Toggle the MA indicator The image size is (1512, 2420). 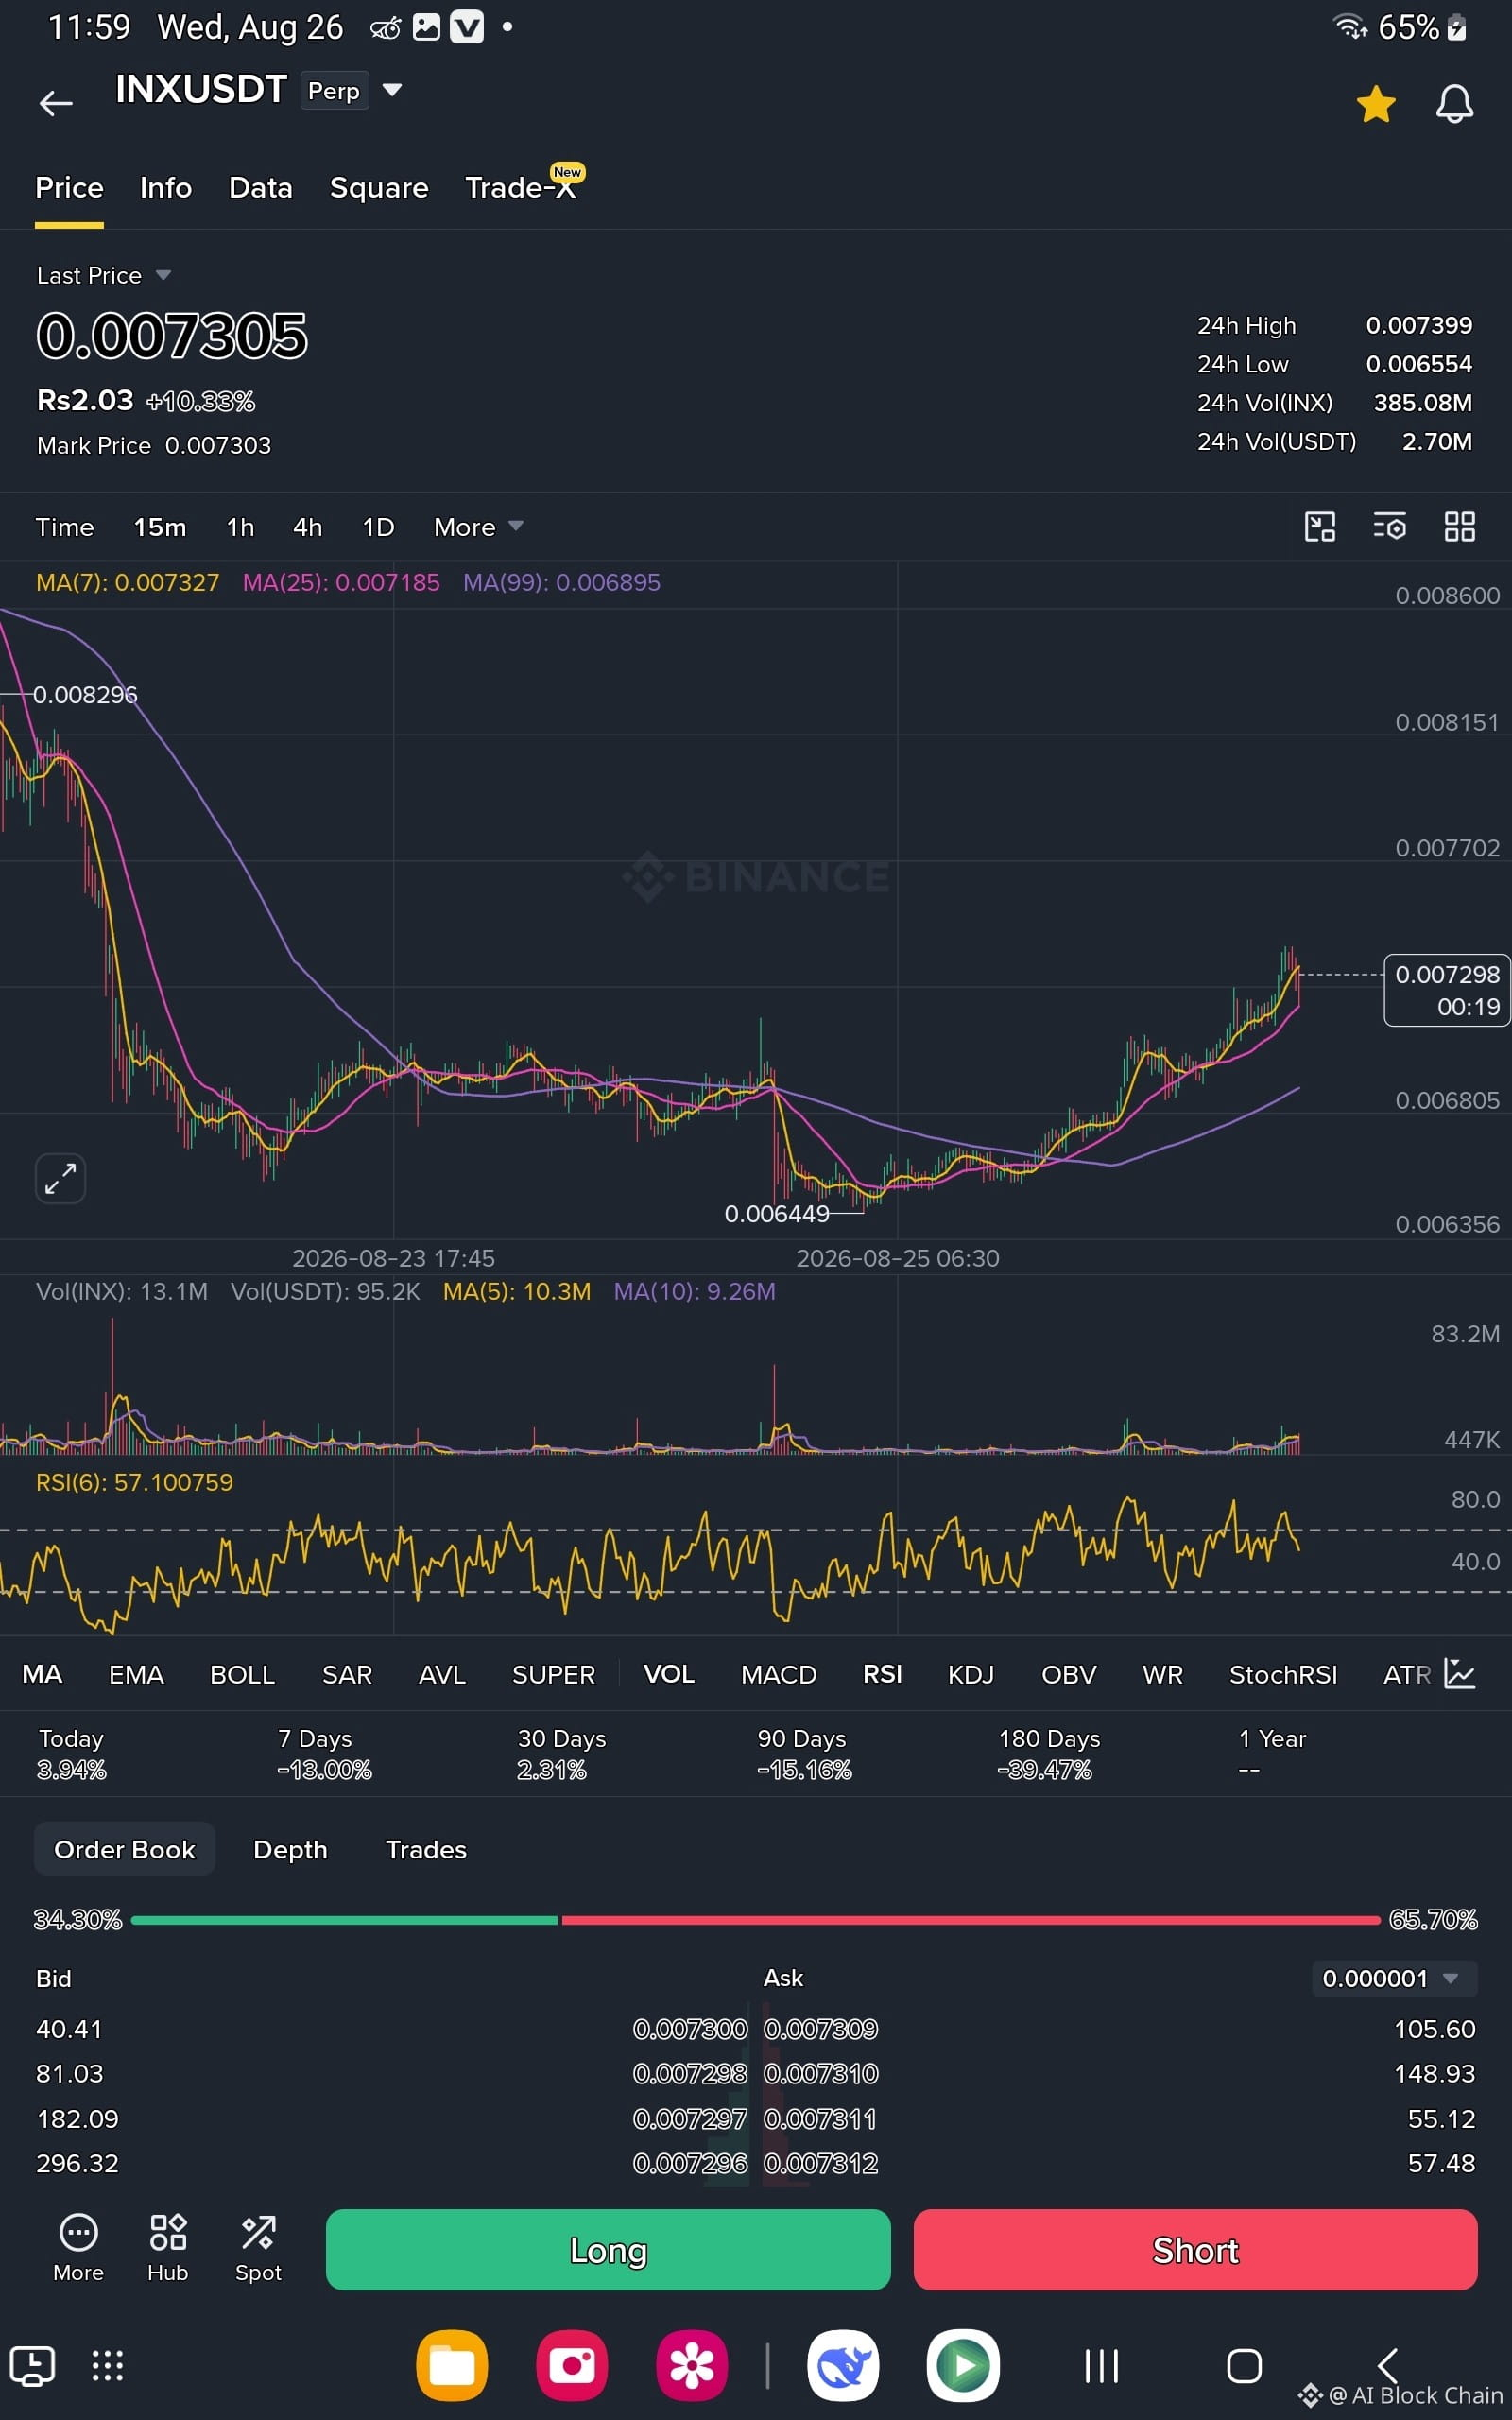pos(42,1675)
